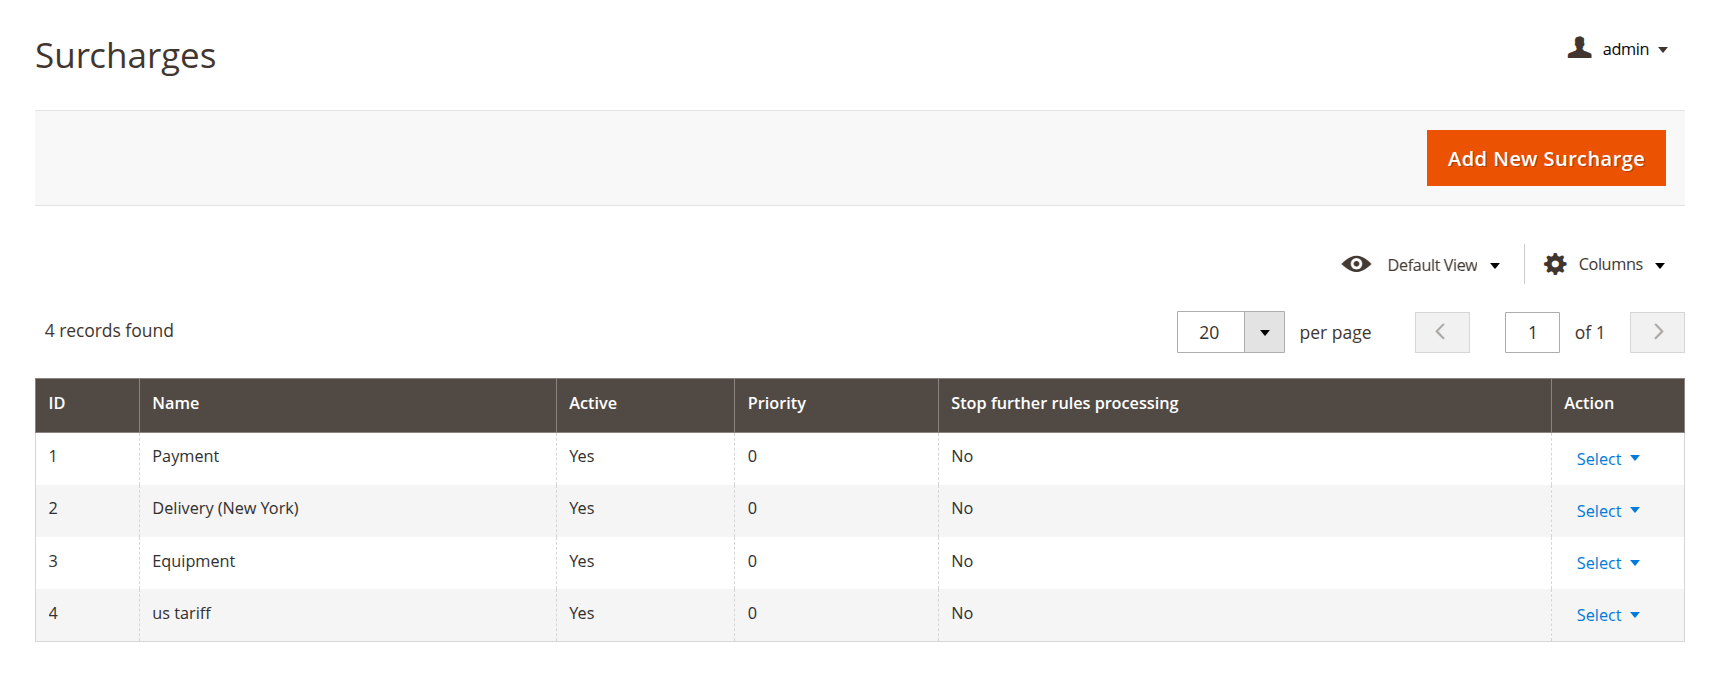Click the Columns gear icon
Viewport: 1723px width, 682px height.
pyautogui.click(x=1555, y=263)
